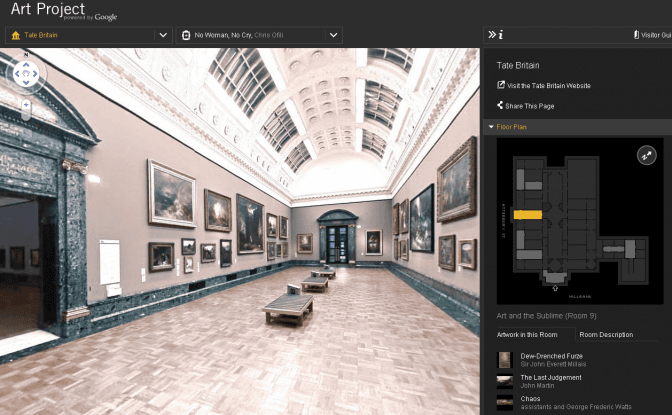This screenshot has height=415, width=672.
Task: Click the pan navigation compass control
Action: click(25, 73)
